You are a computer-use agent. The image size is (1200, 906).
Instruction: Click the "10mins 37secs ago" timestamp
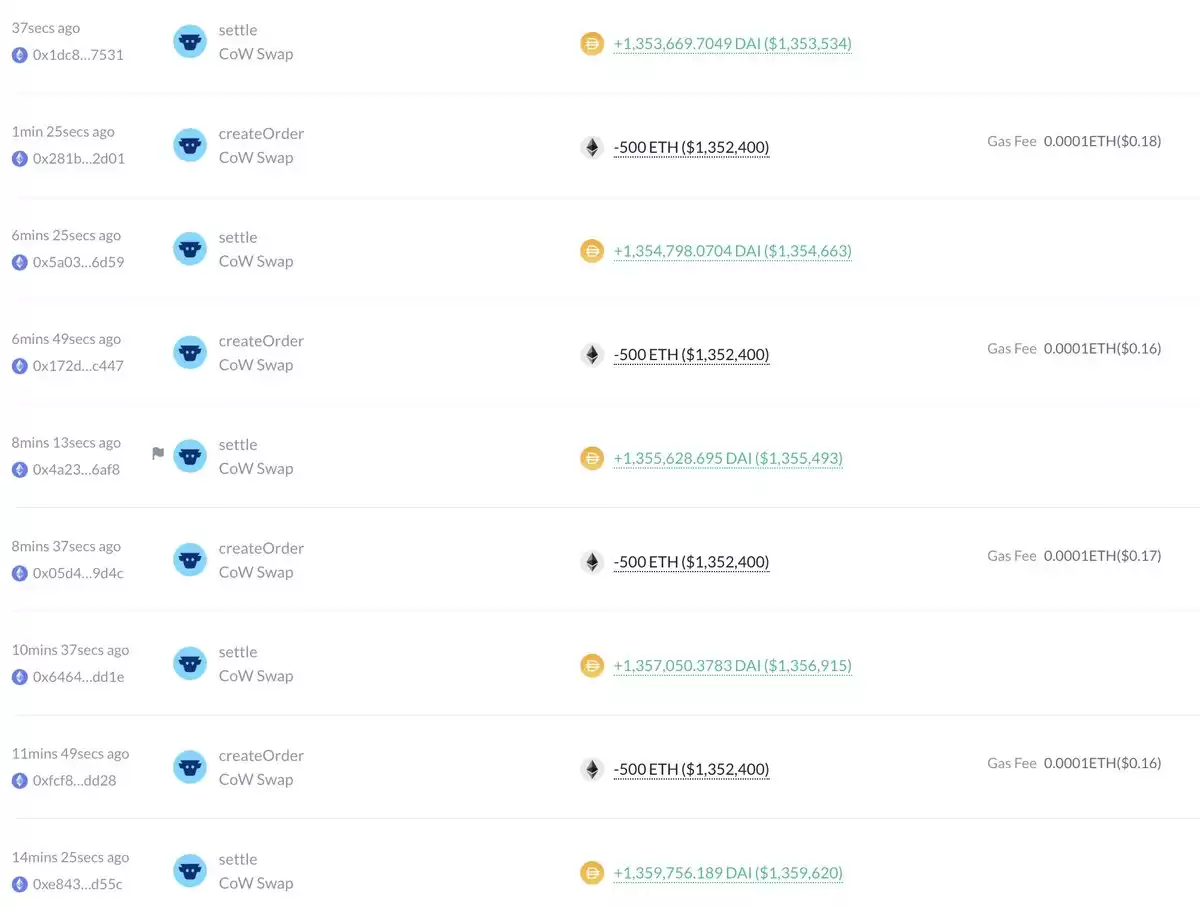coord(70,650)
